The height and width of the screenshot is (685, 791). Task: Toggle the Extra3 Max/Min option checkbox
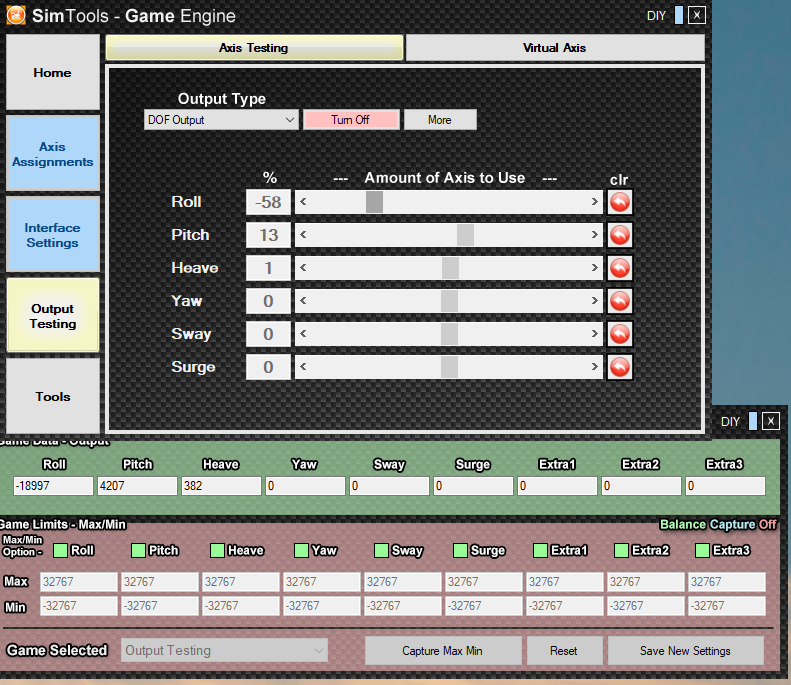[702, 550]
